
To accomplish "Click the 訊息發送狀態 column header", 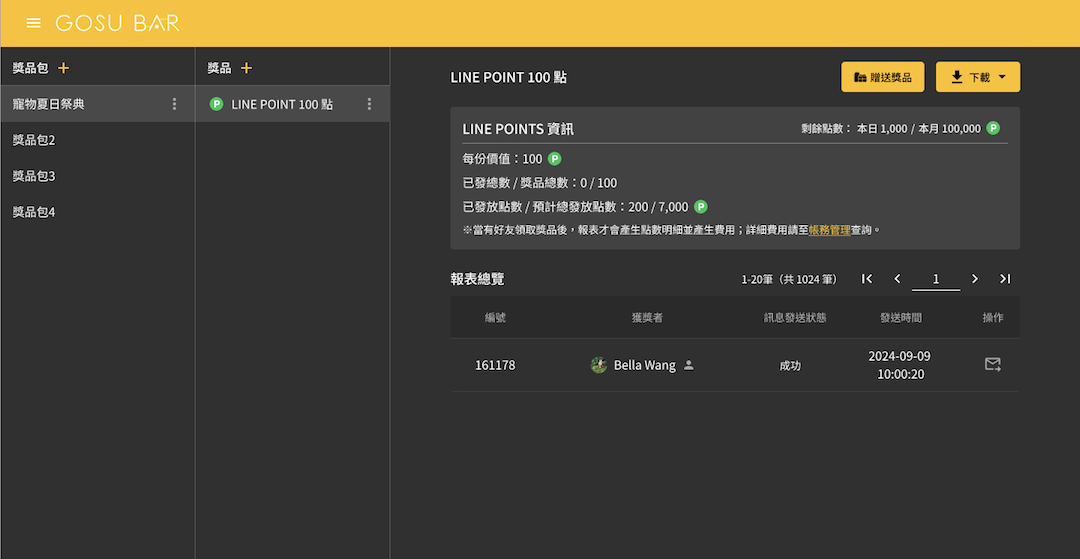I will pos(795,317).
